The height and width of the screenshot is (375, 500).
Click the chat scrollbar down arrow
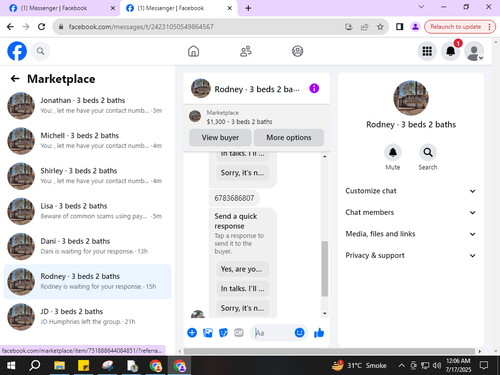click(325, 313)
